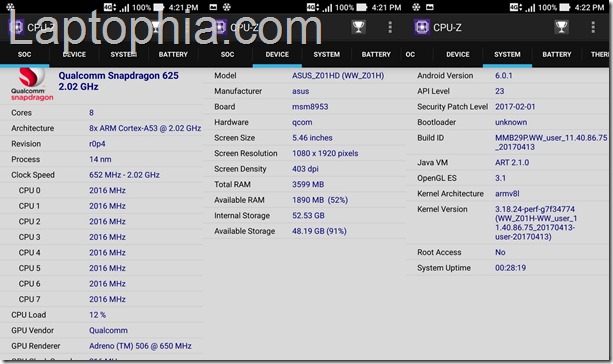Screen dimensions: 613x364
Task: Select Screen Density value '403 dpi'
Action: point(305,169)
